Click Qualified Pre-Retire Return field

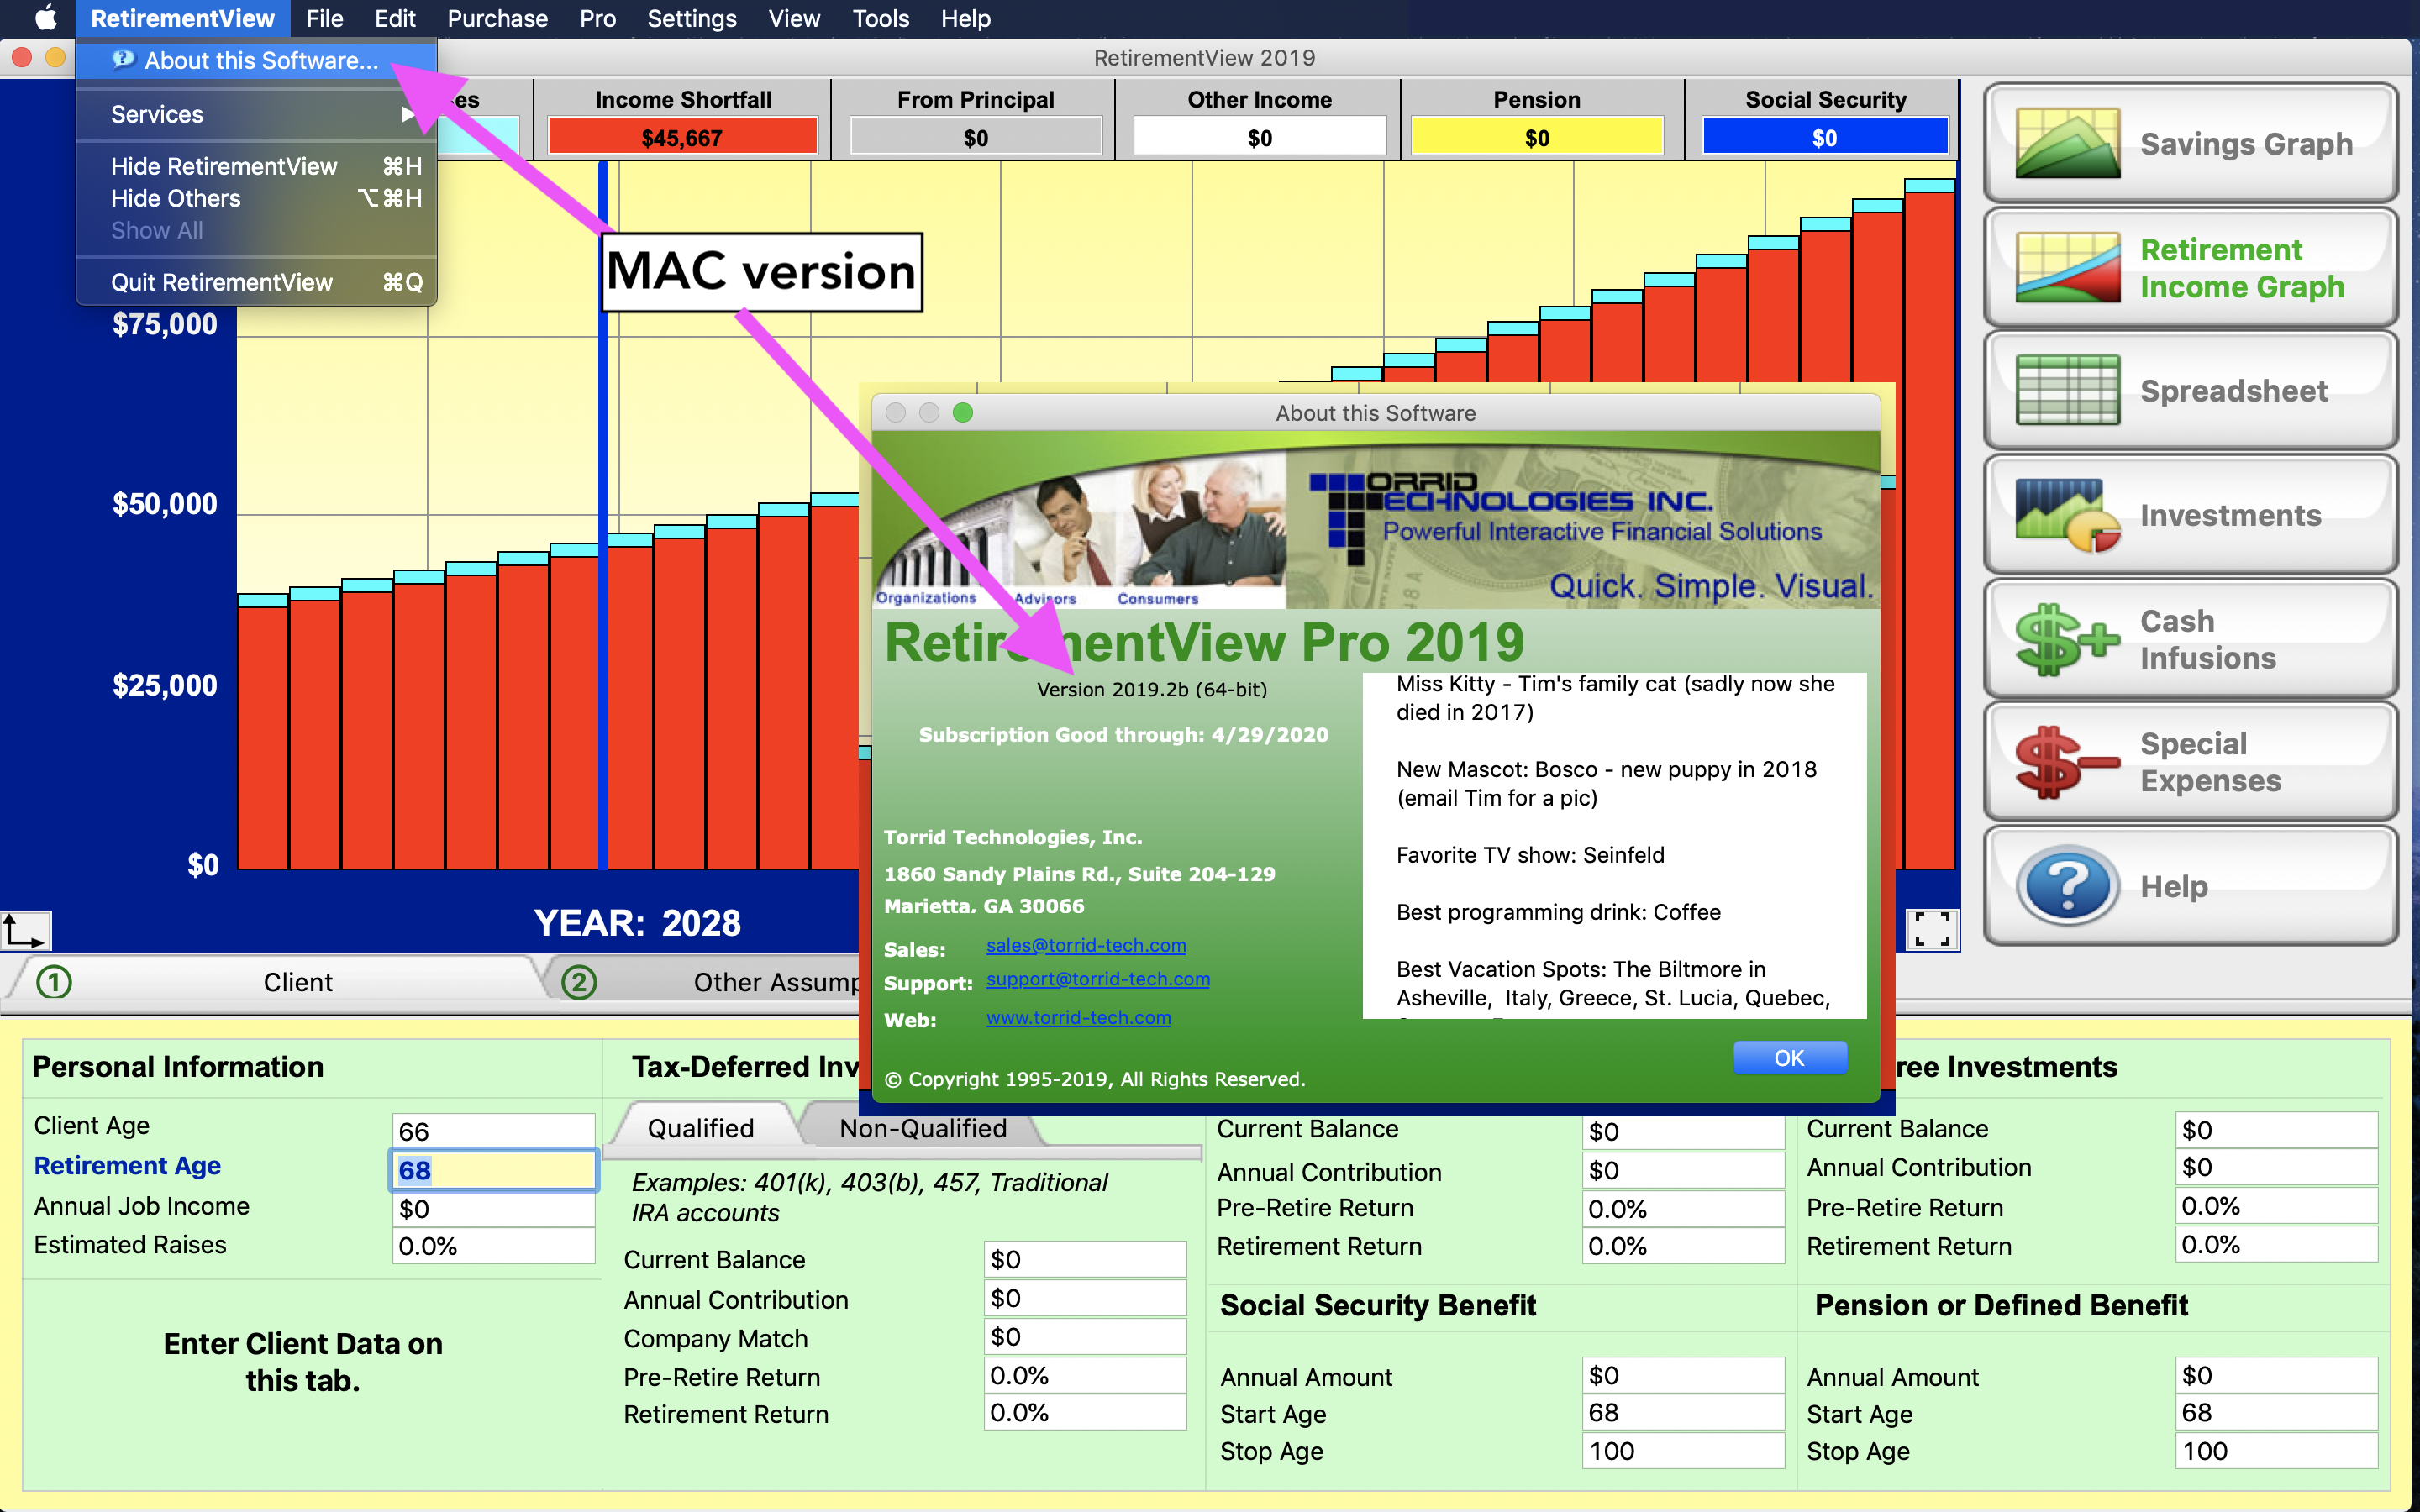click(1085, 1376)
